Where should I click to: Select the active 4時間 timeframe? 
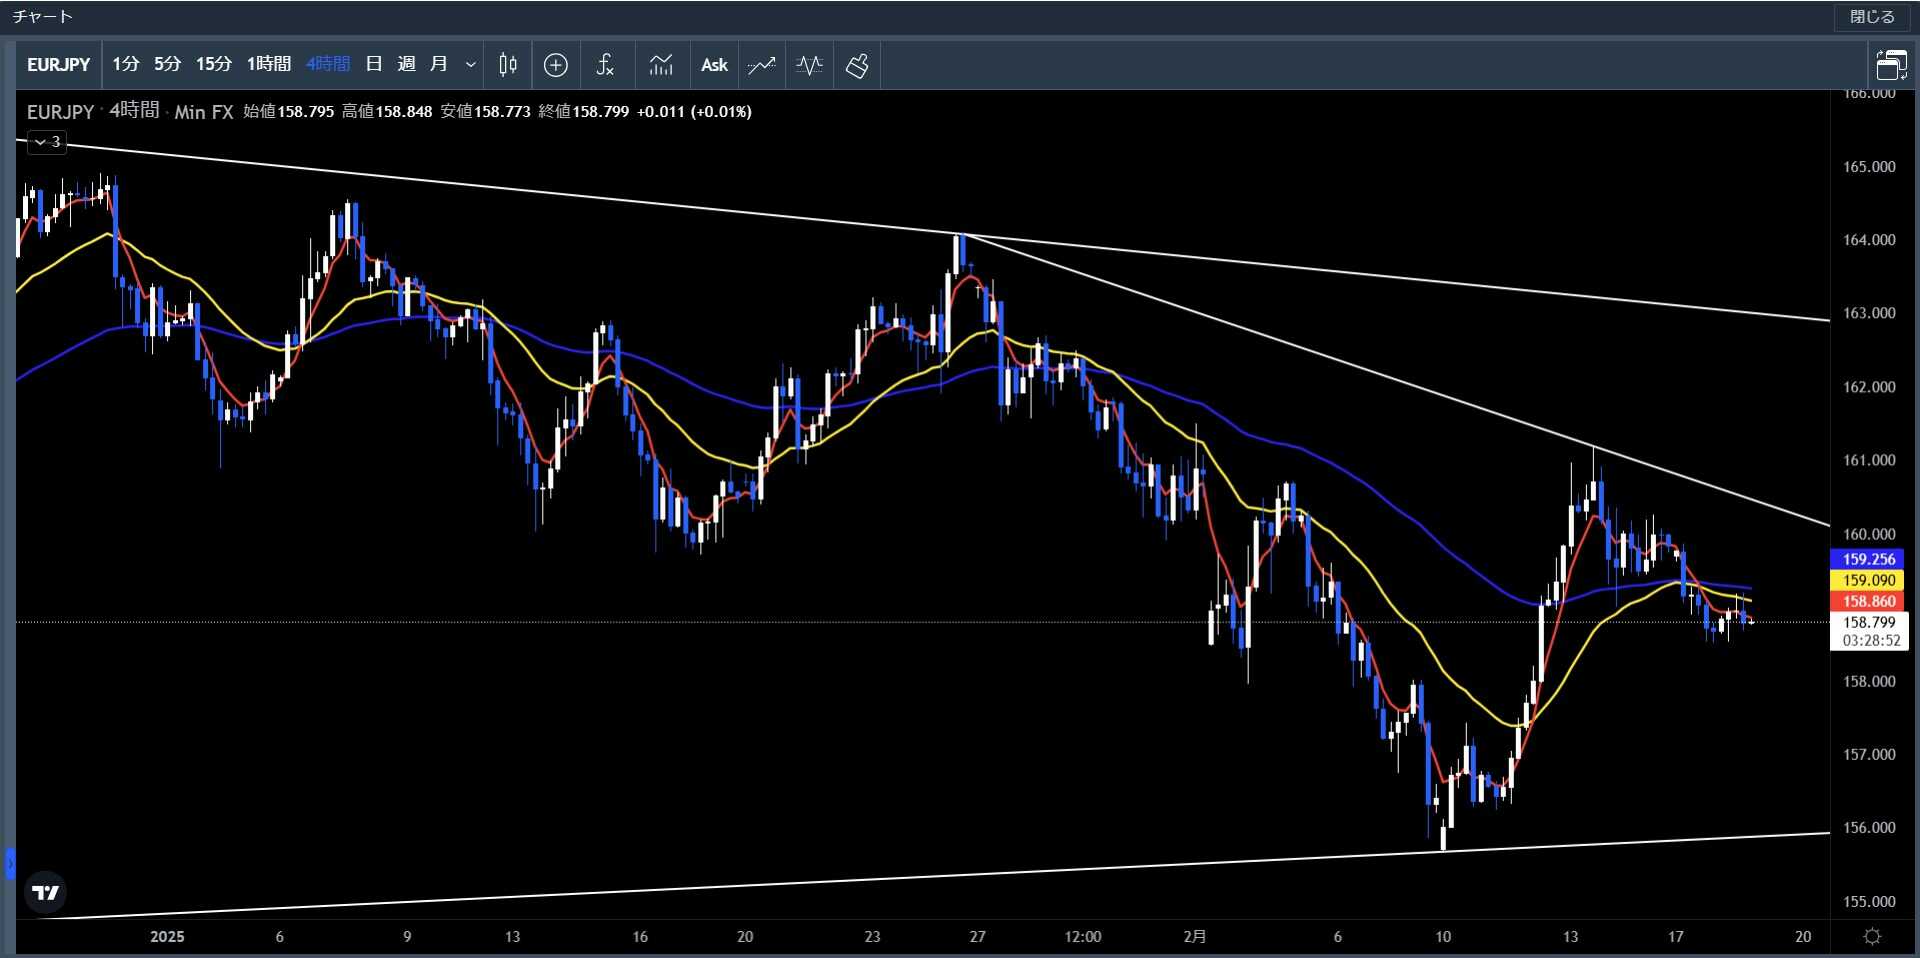[x=328, y=65]
